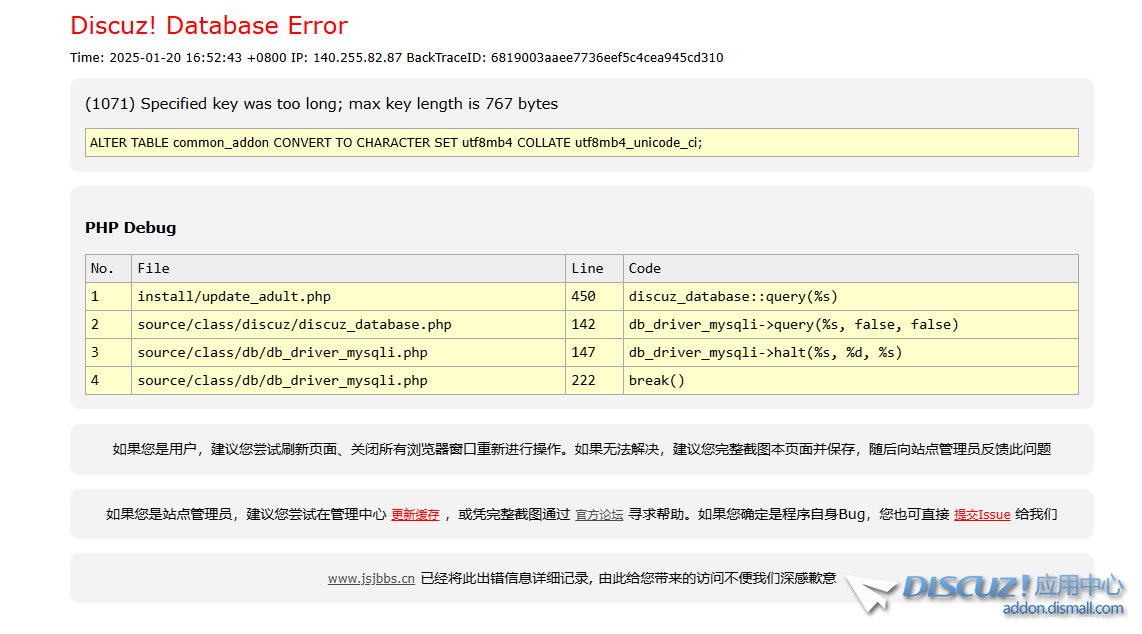1142x634 pixels.
Task: Click the 1071 key too long message
Action: click(321, 104)
